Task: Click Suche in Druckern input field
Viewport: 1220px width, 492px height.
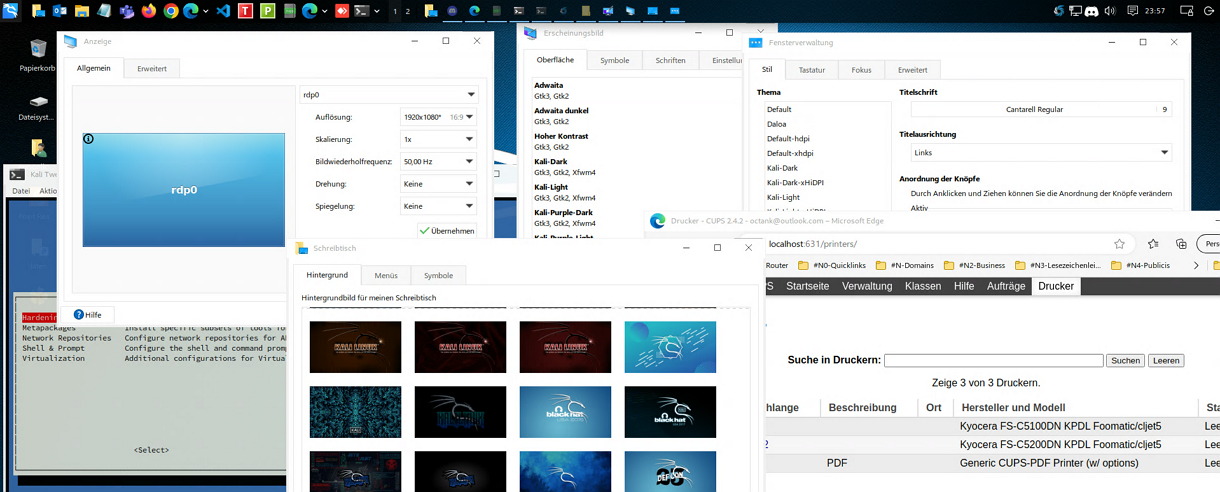Action: 994,360
